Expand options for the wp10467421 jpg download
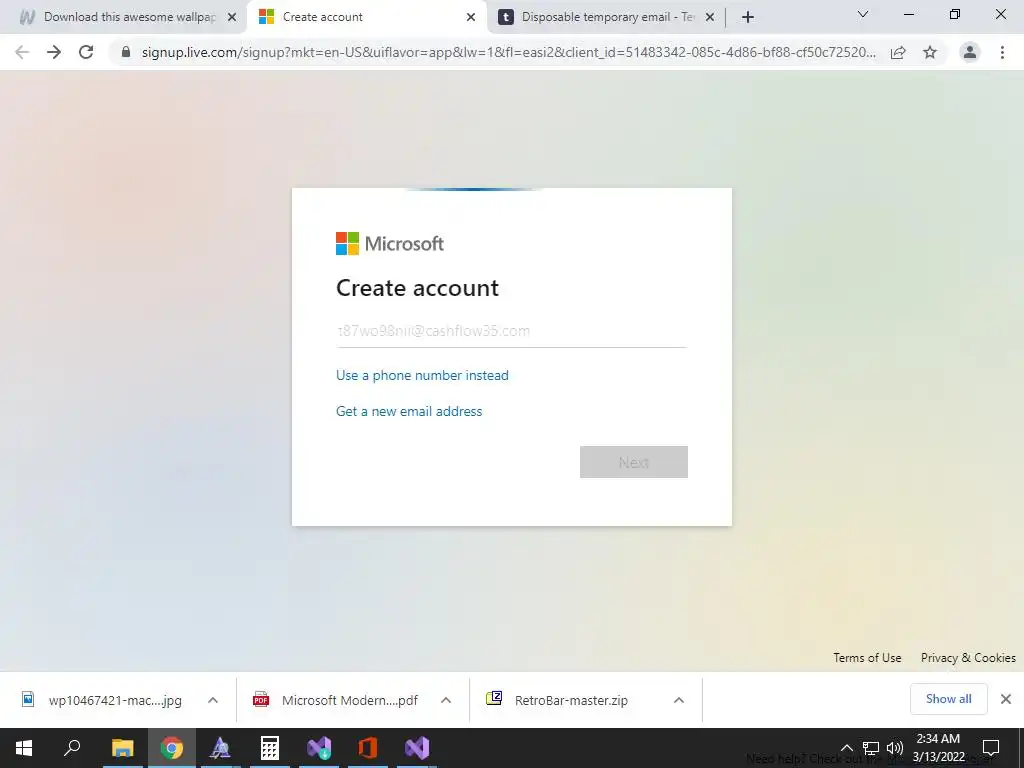 [213, 700]
